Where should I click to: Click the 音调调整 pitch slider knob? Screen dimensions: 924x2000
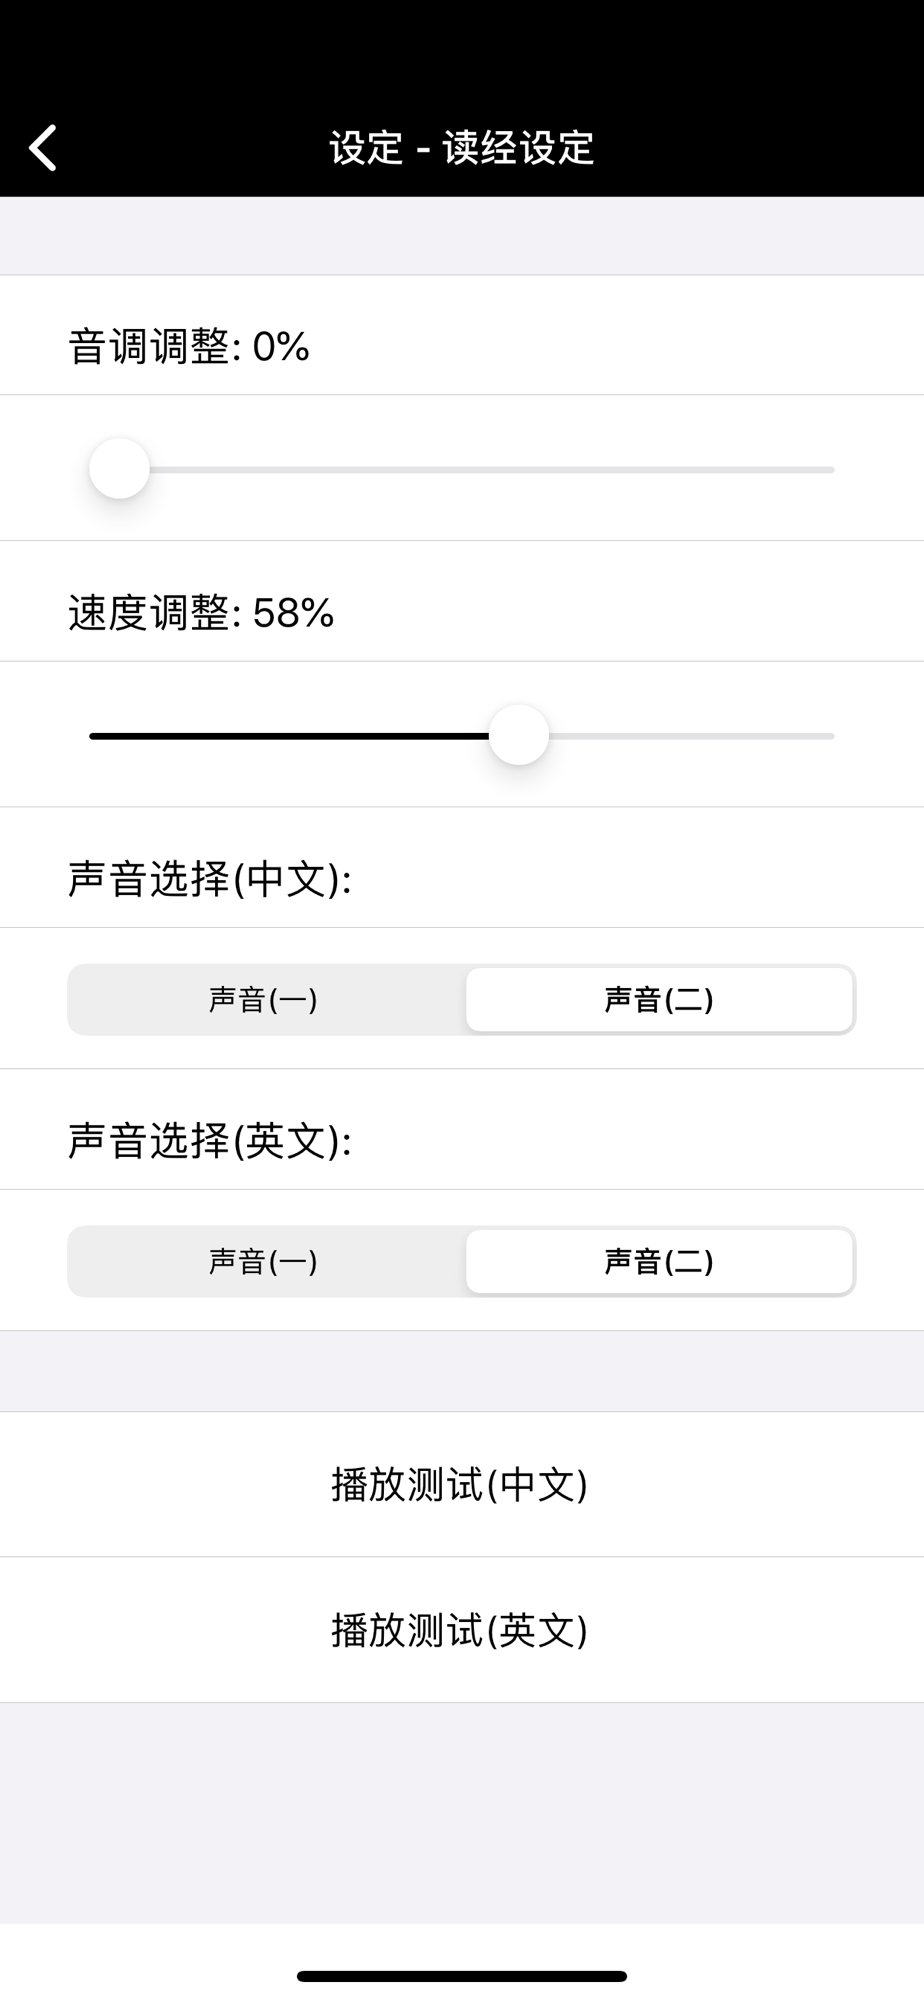pos(119,468)
